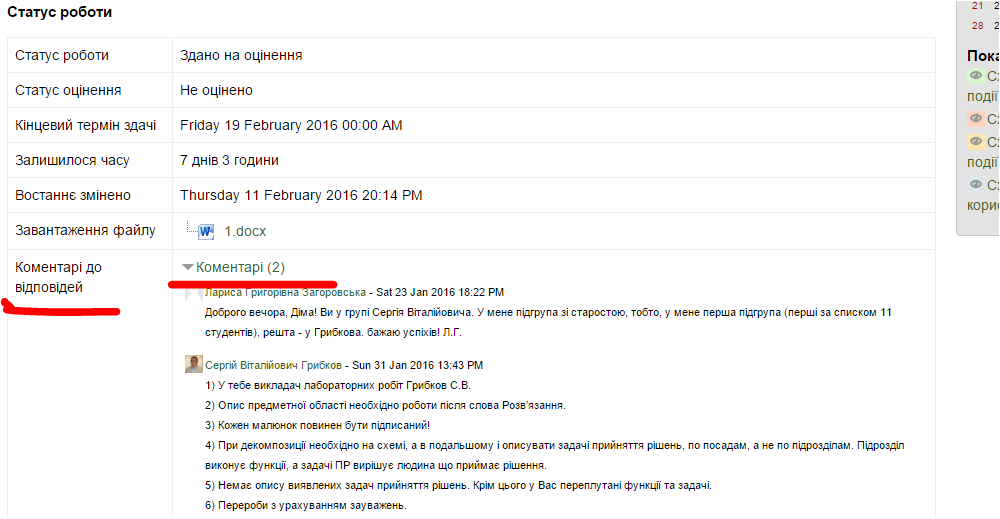The height and width of the screenshot is (519, 1000).
Task: Collapse the Коментарі (2) triangle arrow
Action: [188, 268]
